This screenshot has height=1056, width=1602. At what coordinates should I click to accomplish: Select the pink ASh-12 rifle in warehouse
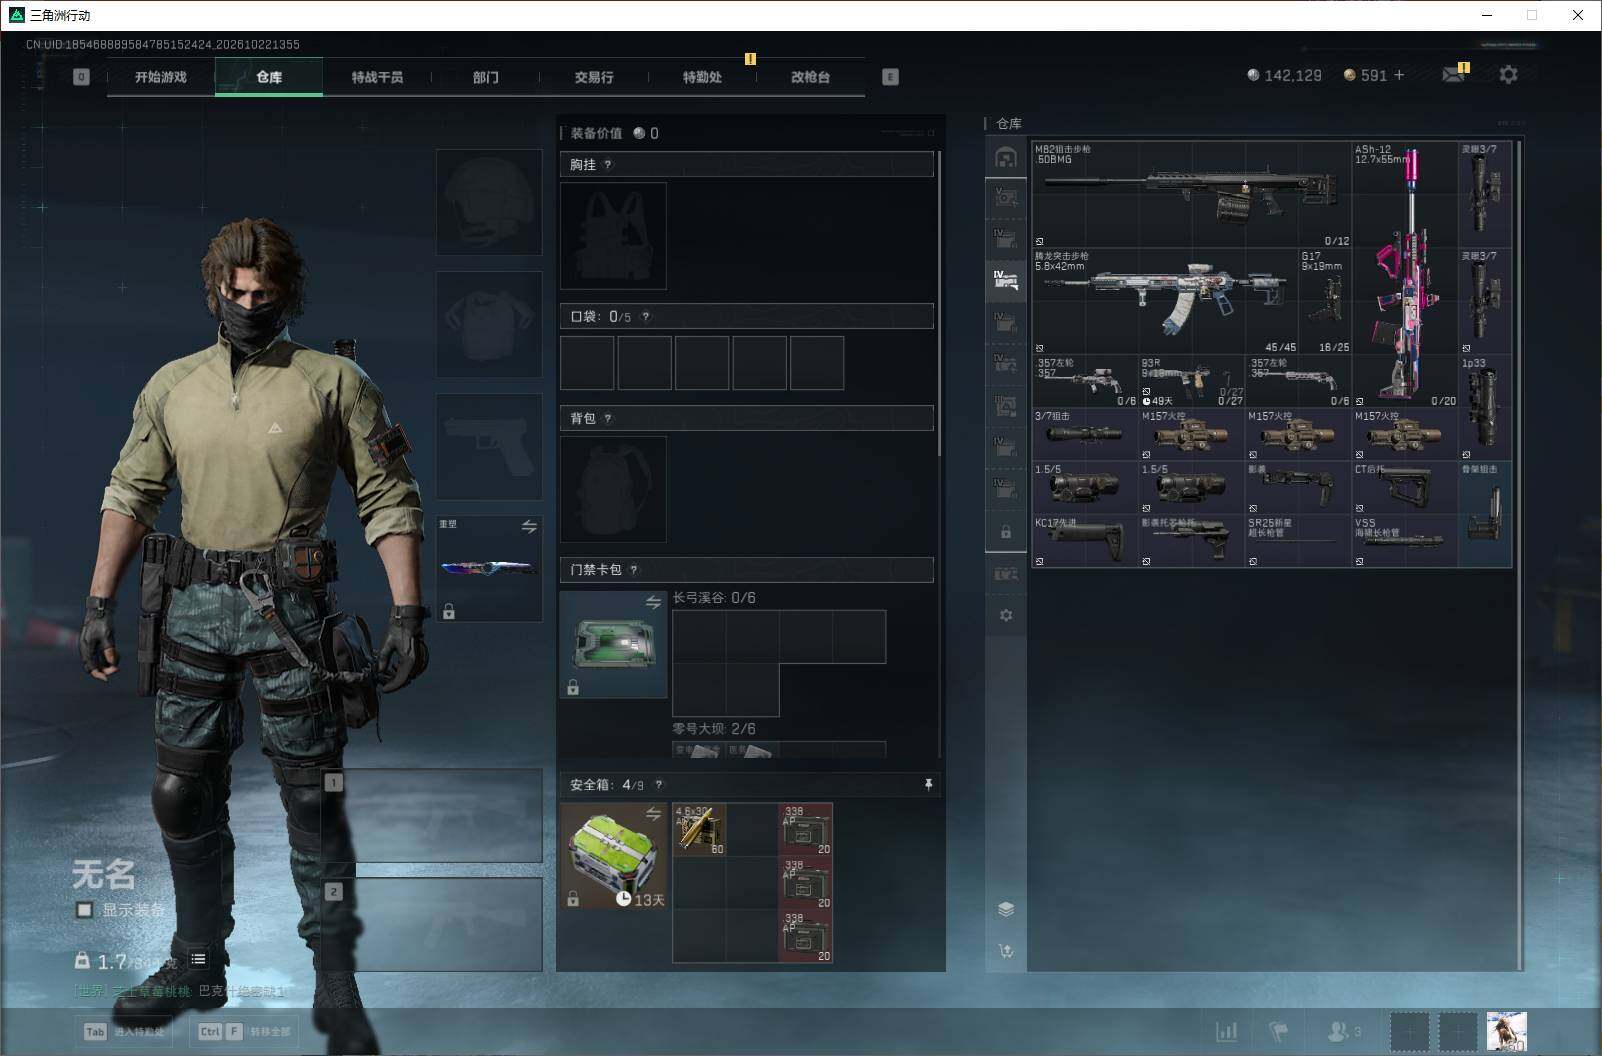(1405, 275)
